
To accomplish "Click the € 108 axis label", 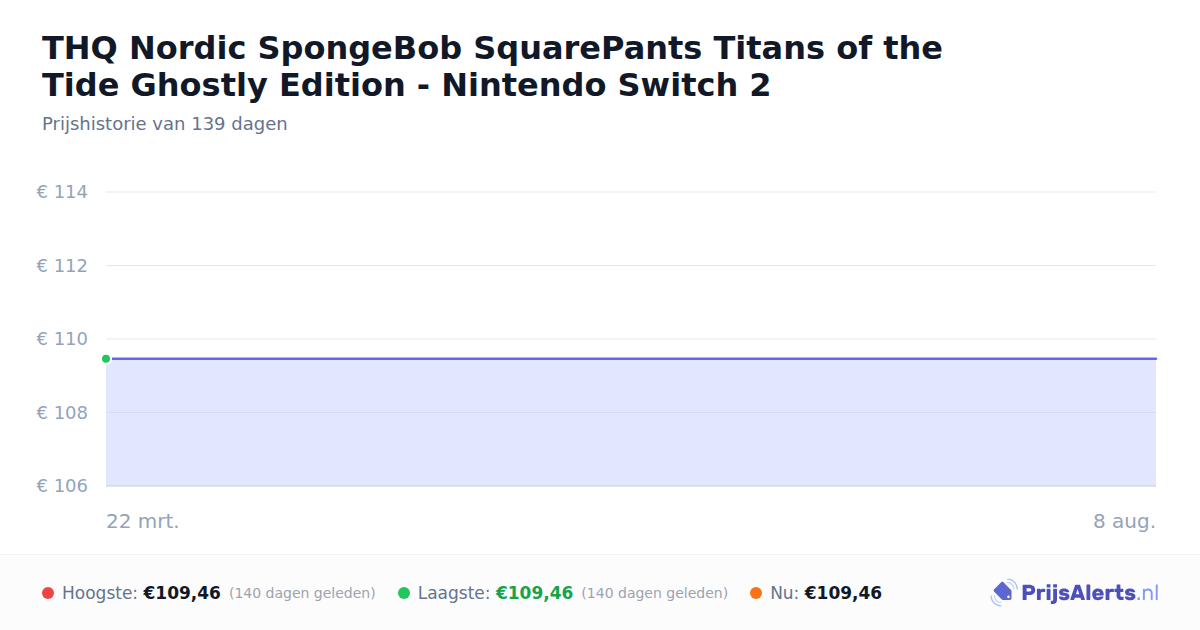I will tap(62, 413).
